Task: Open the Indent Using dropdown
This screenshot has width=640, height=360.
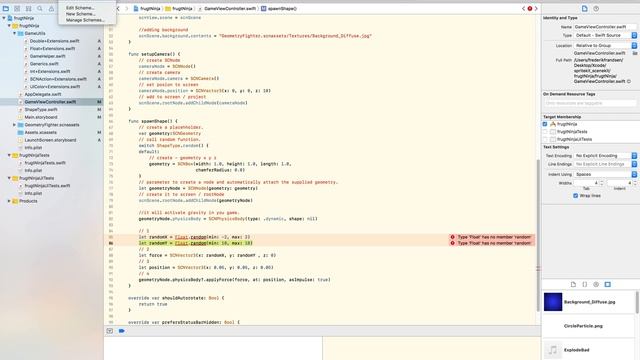Action: tap(605, 174)
